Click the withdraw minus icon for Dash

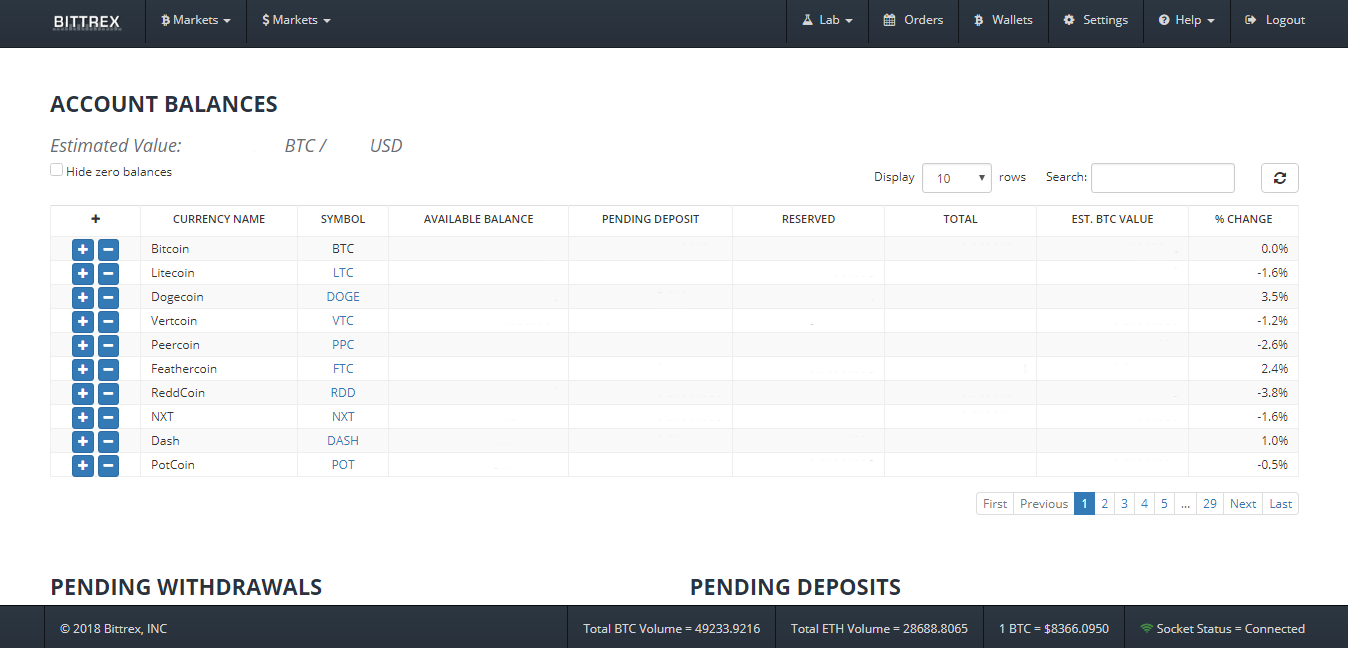[x=108, y=441]
